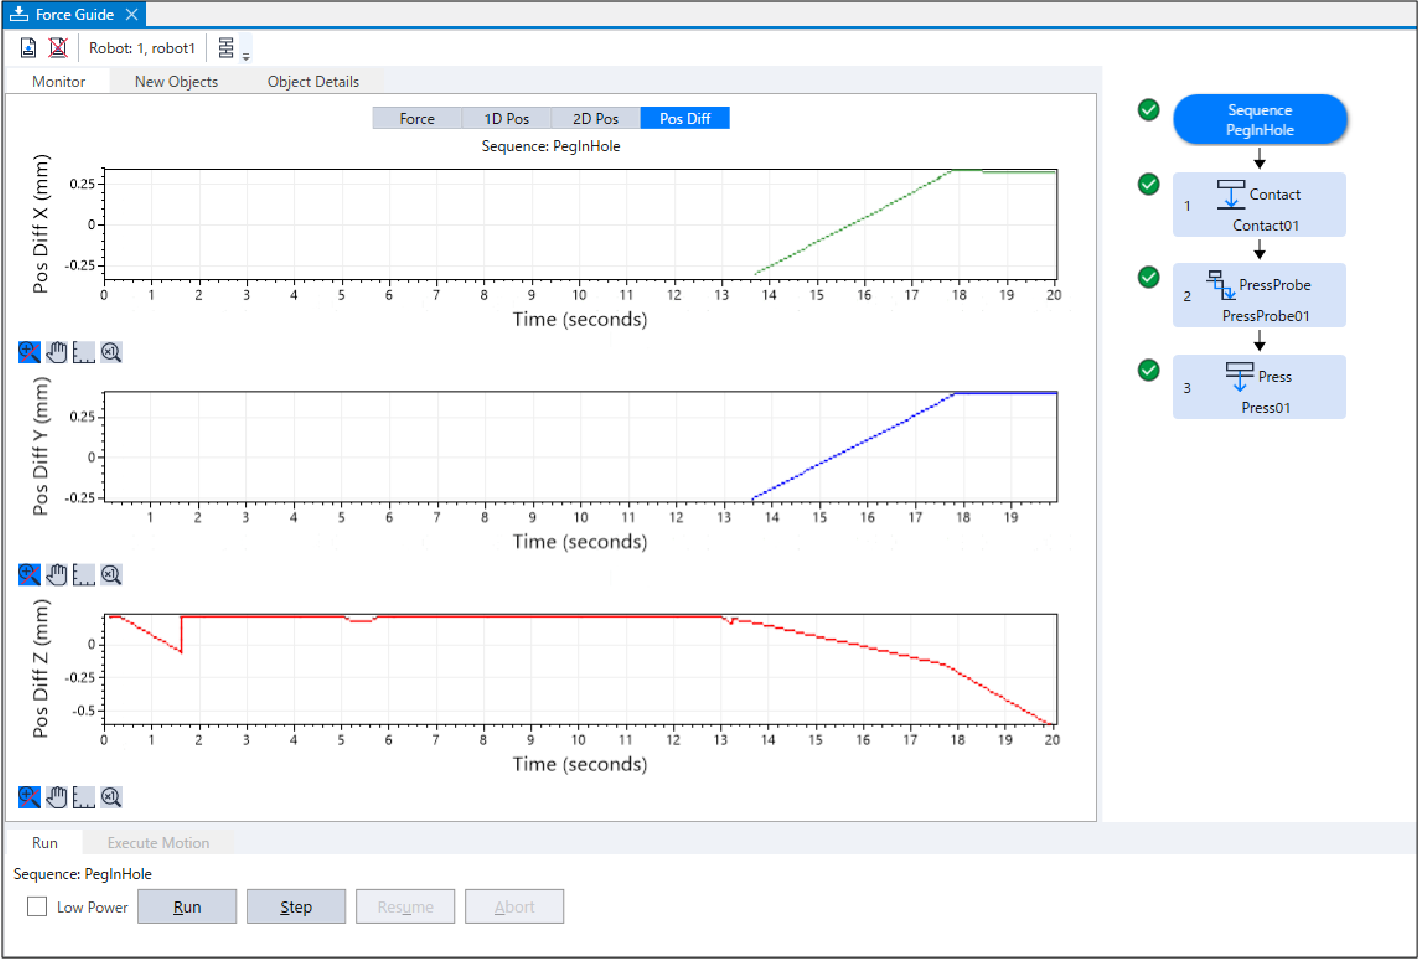Select the PressProbe01 sequence step

1259,296
